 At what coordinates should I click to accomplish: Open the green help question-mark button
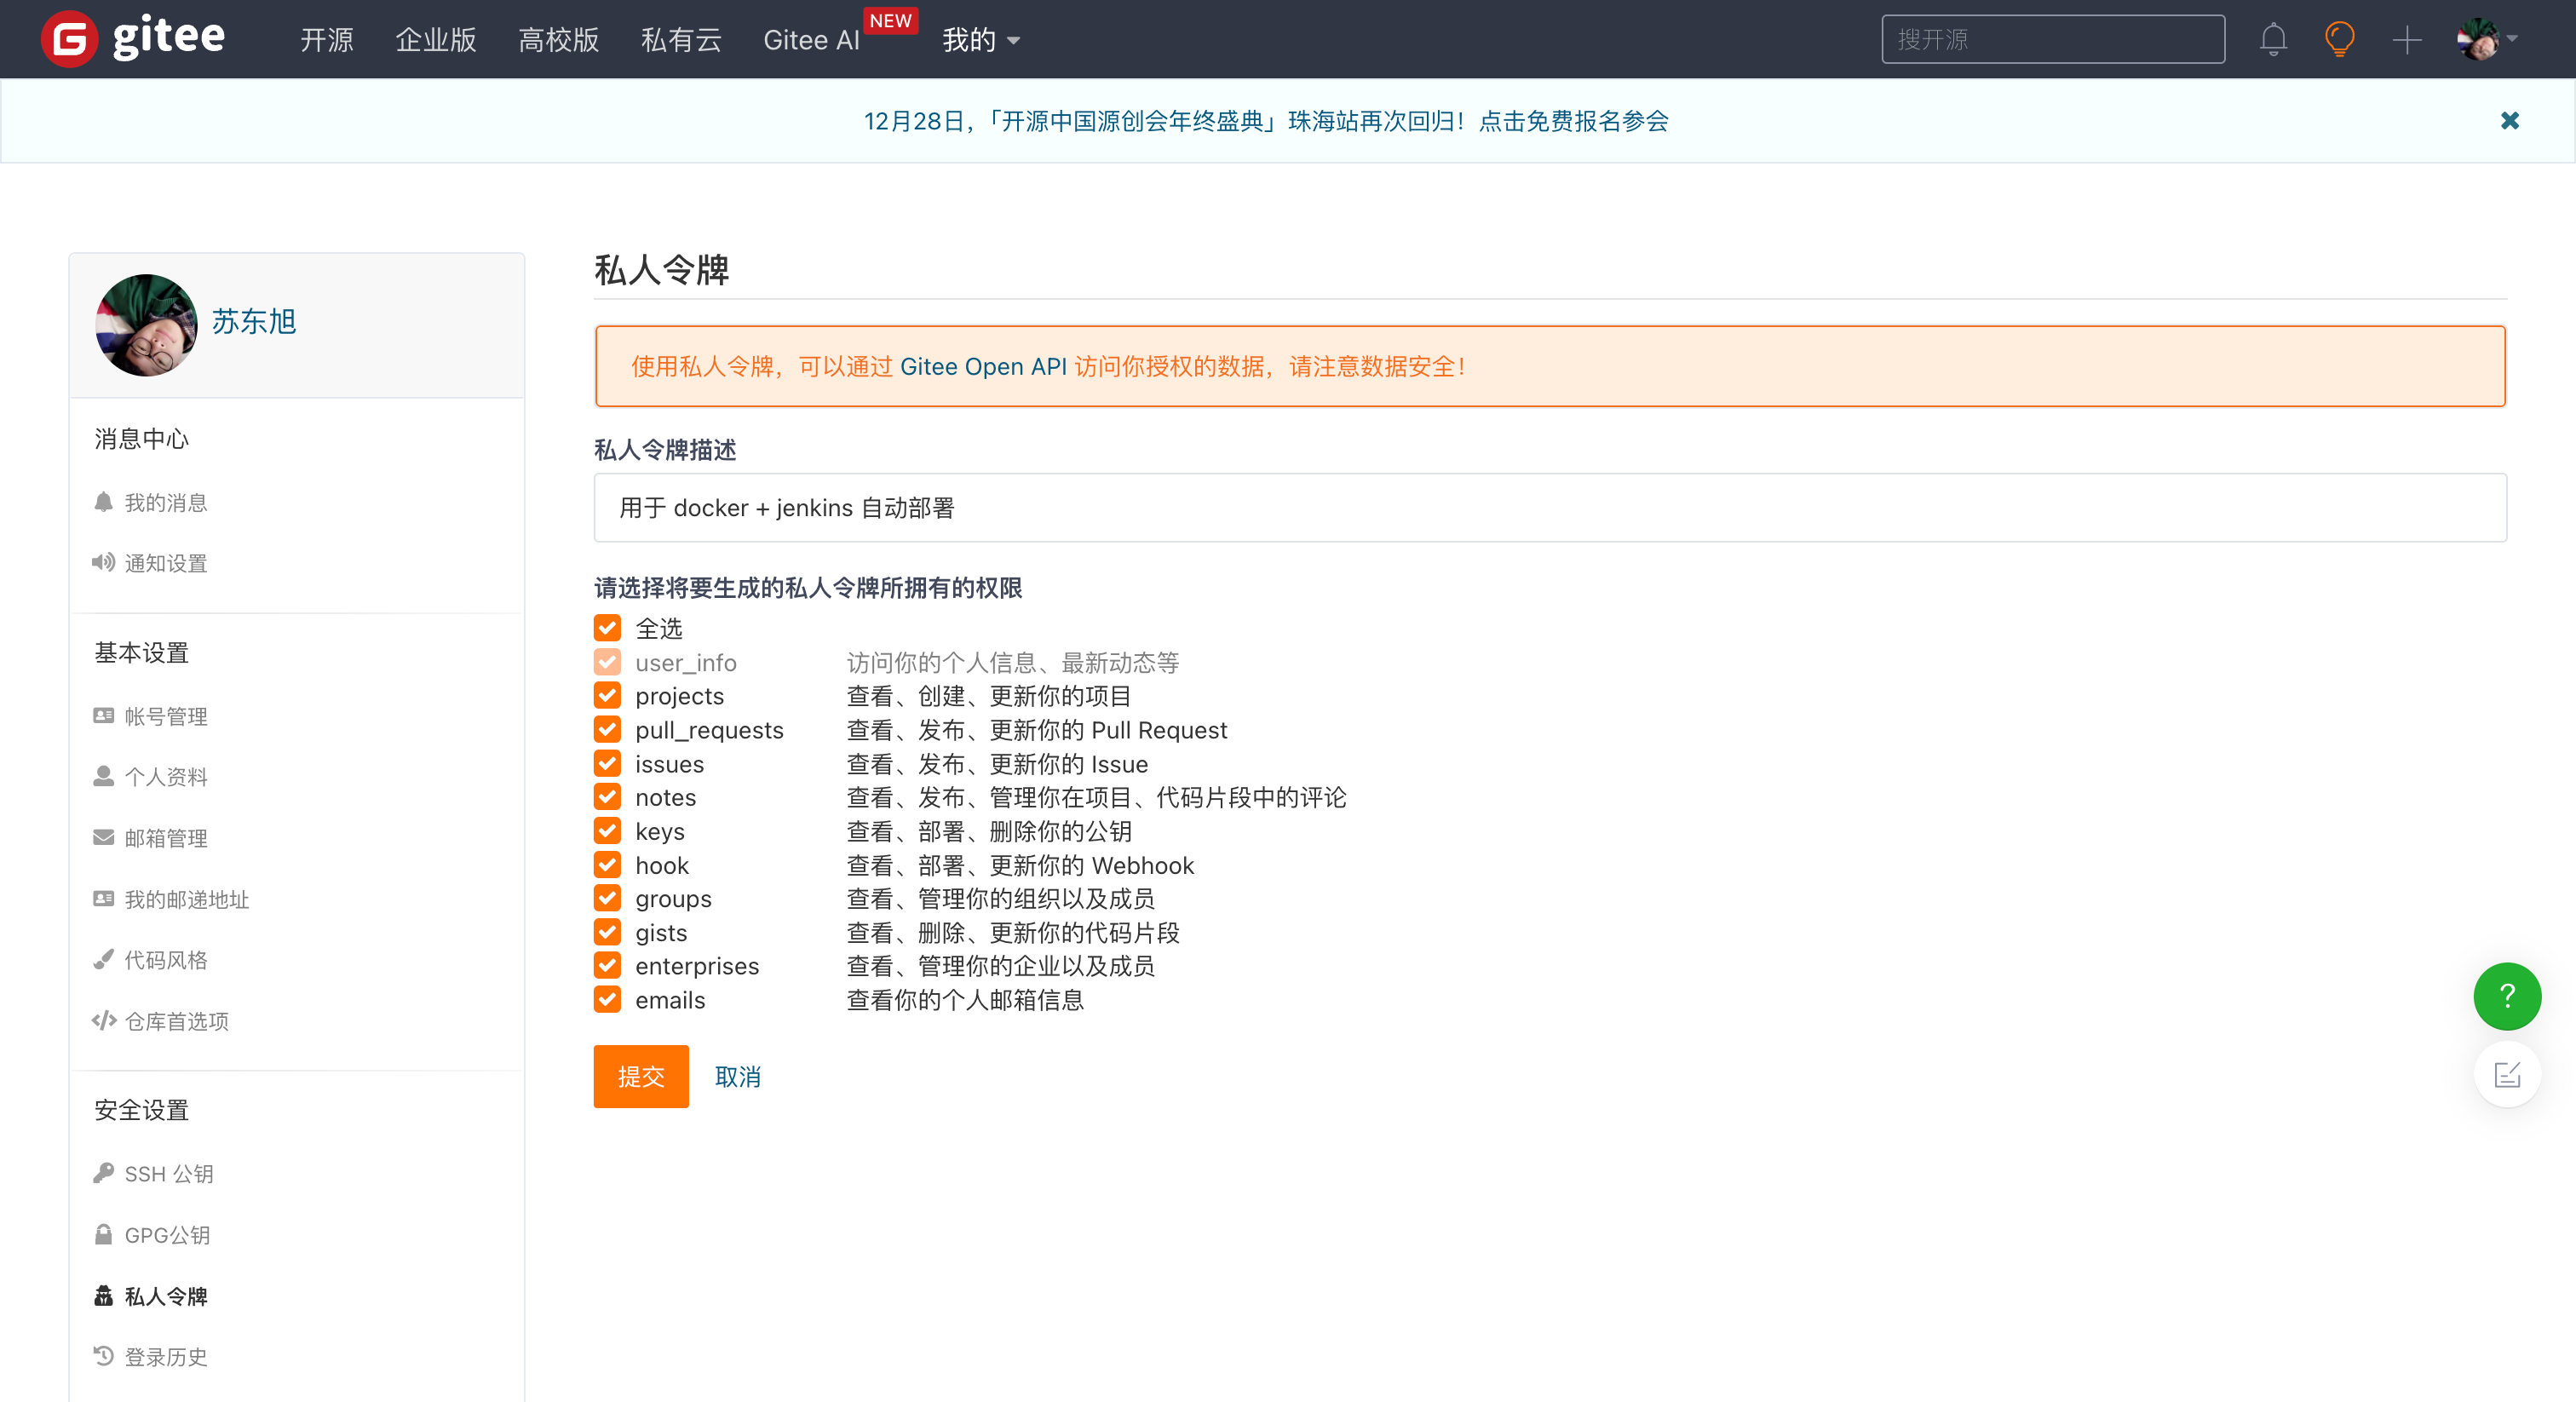point(2506,996)
